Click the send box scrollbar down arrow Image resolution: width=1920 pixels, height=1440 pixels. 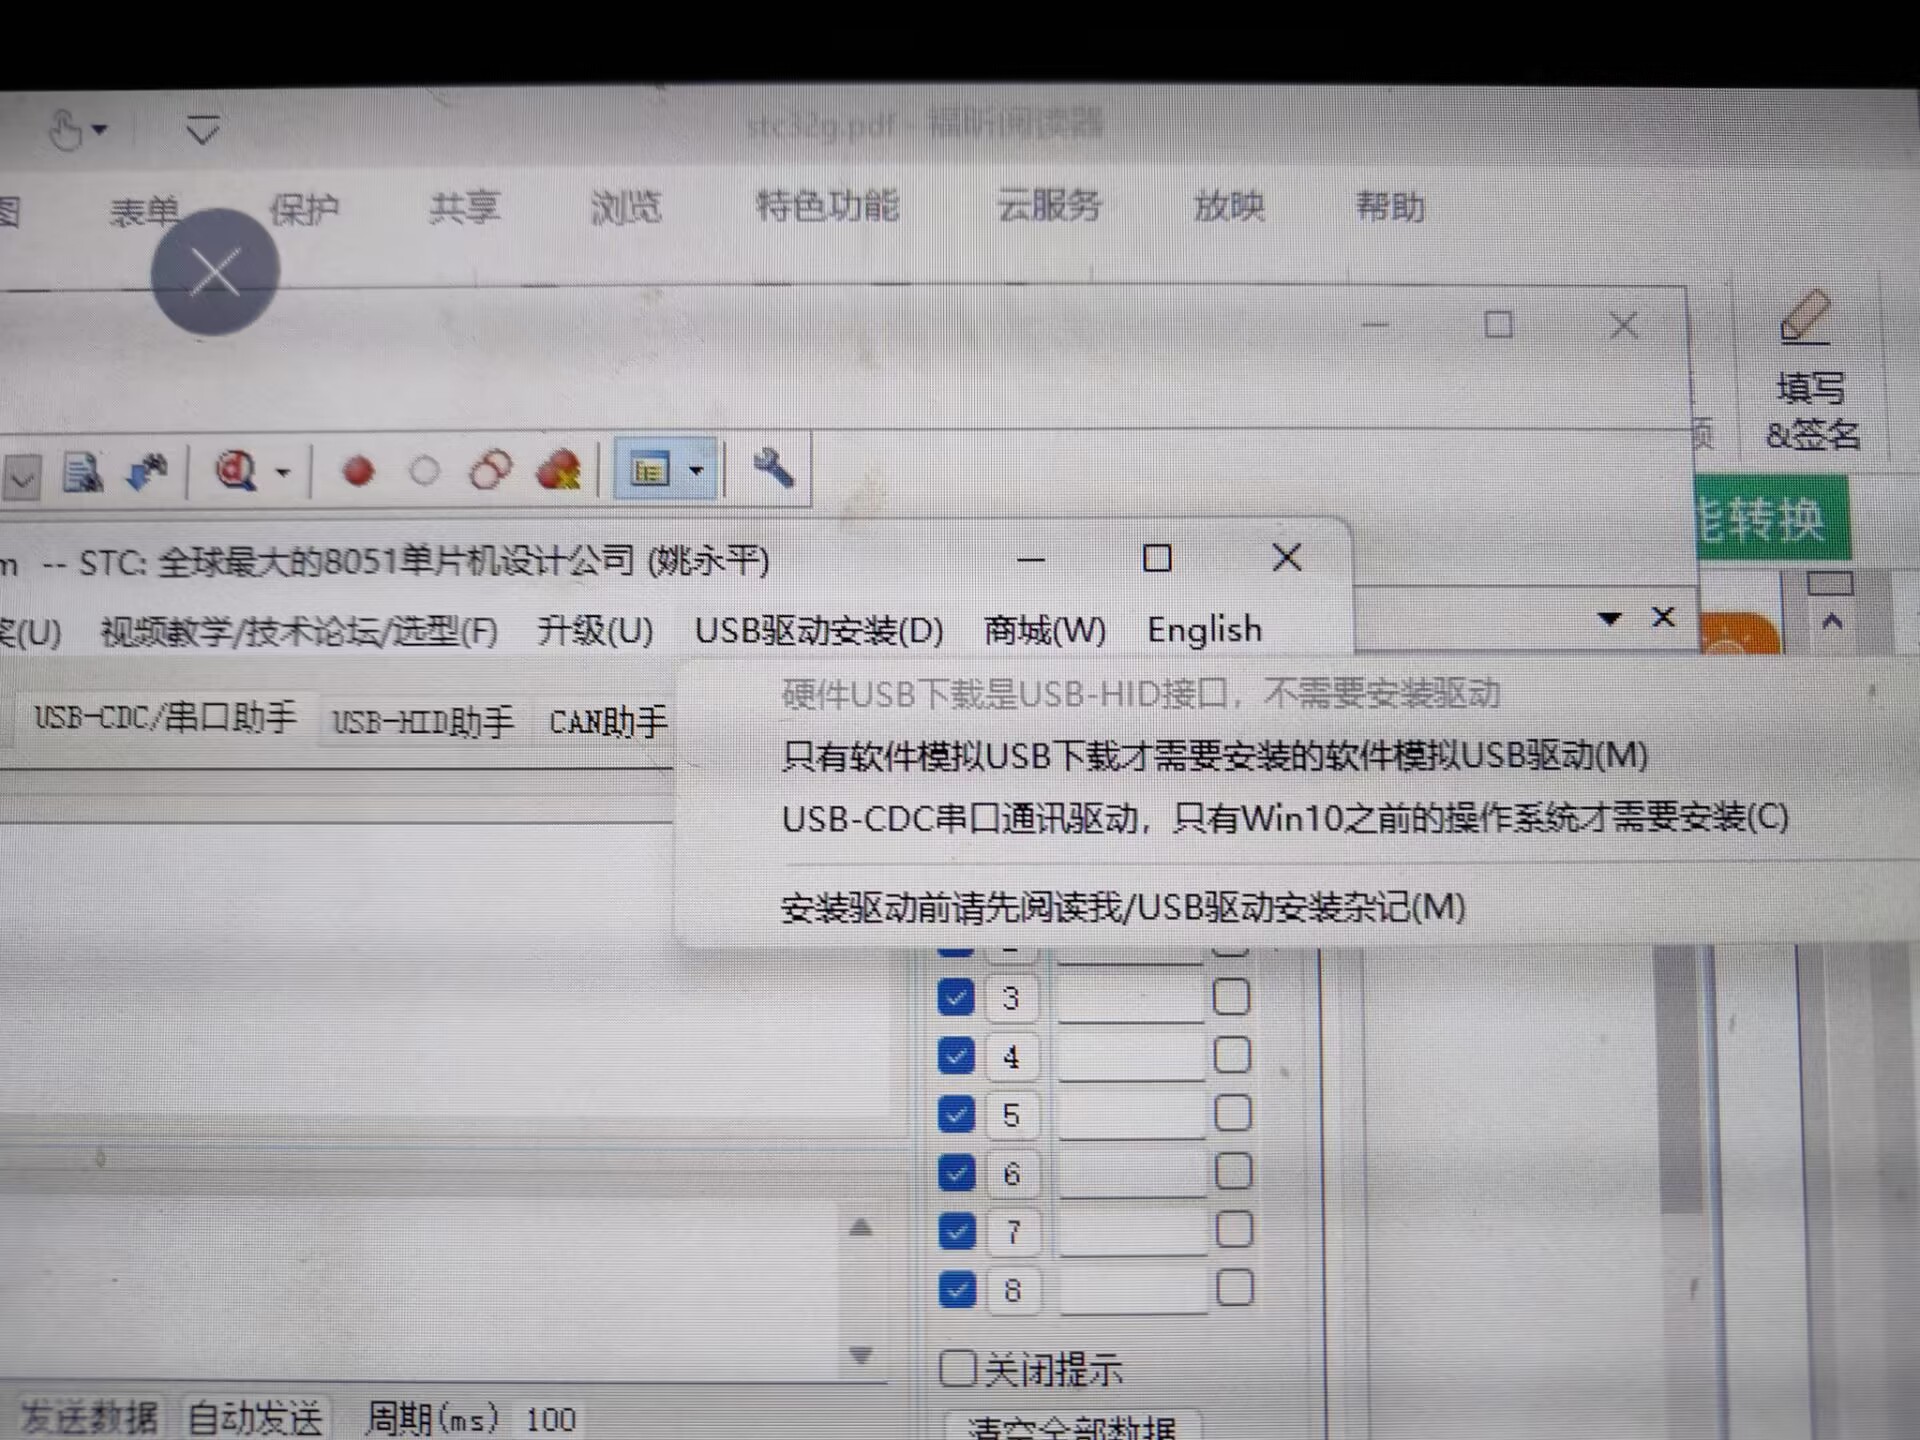(860, 1355)
